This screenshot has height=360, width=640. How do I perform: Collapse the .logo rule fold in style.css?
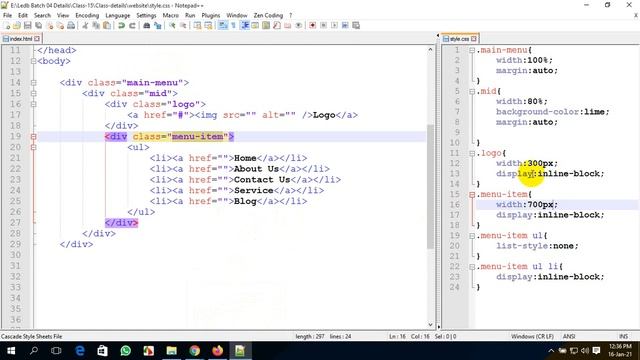pyautogui.click(x=472, y=153)
